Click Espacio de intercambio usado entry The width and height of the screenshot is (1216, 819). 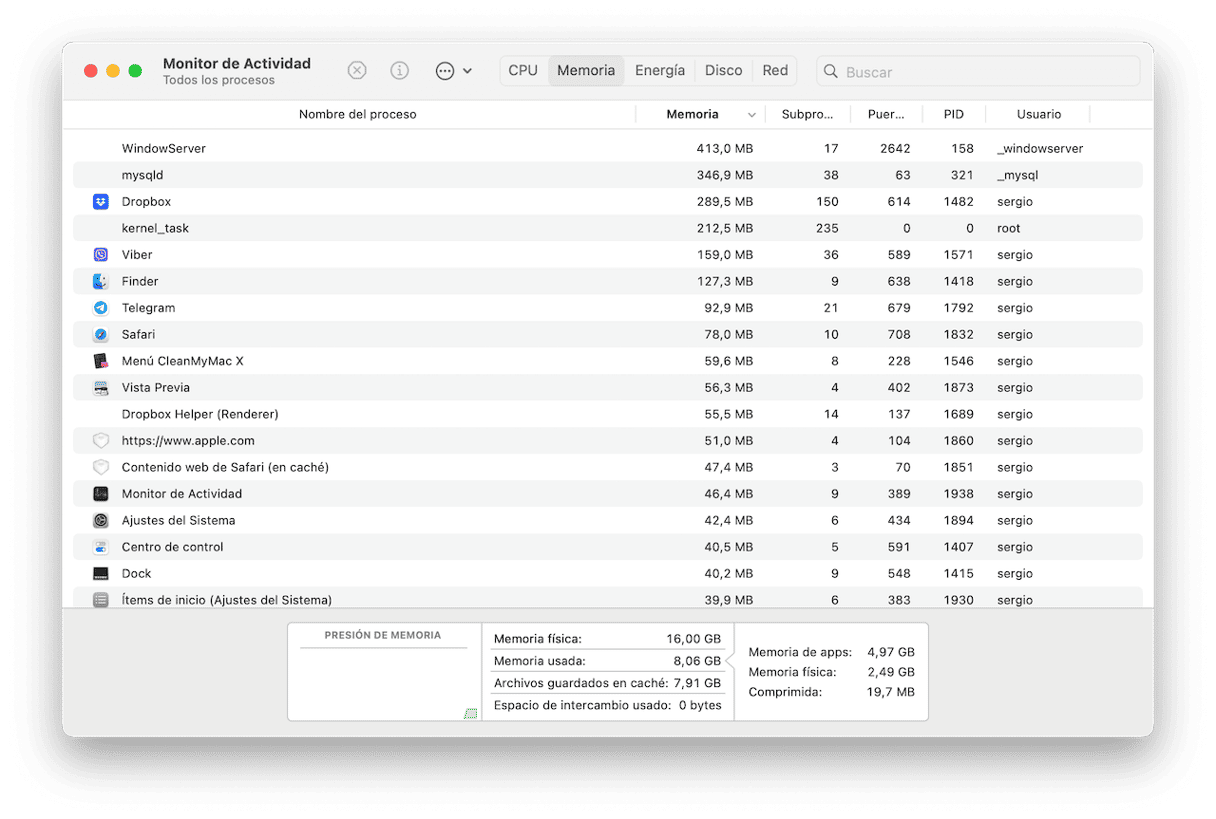coord(607,706)
